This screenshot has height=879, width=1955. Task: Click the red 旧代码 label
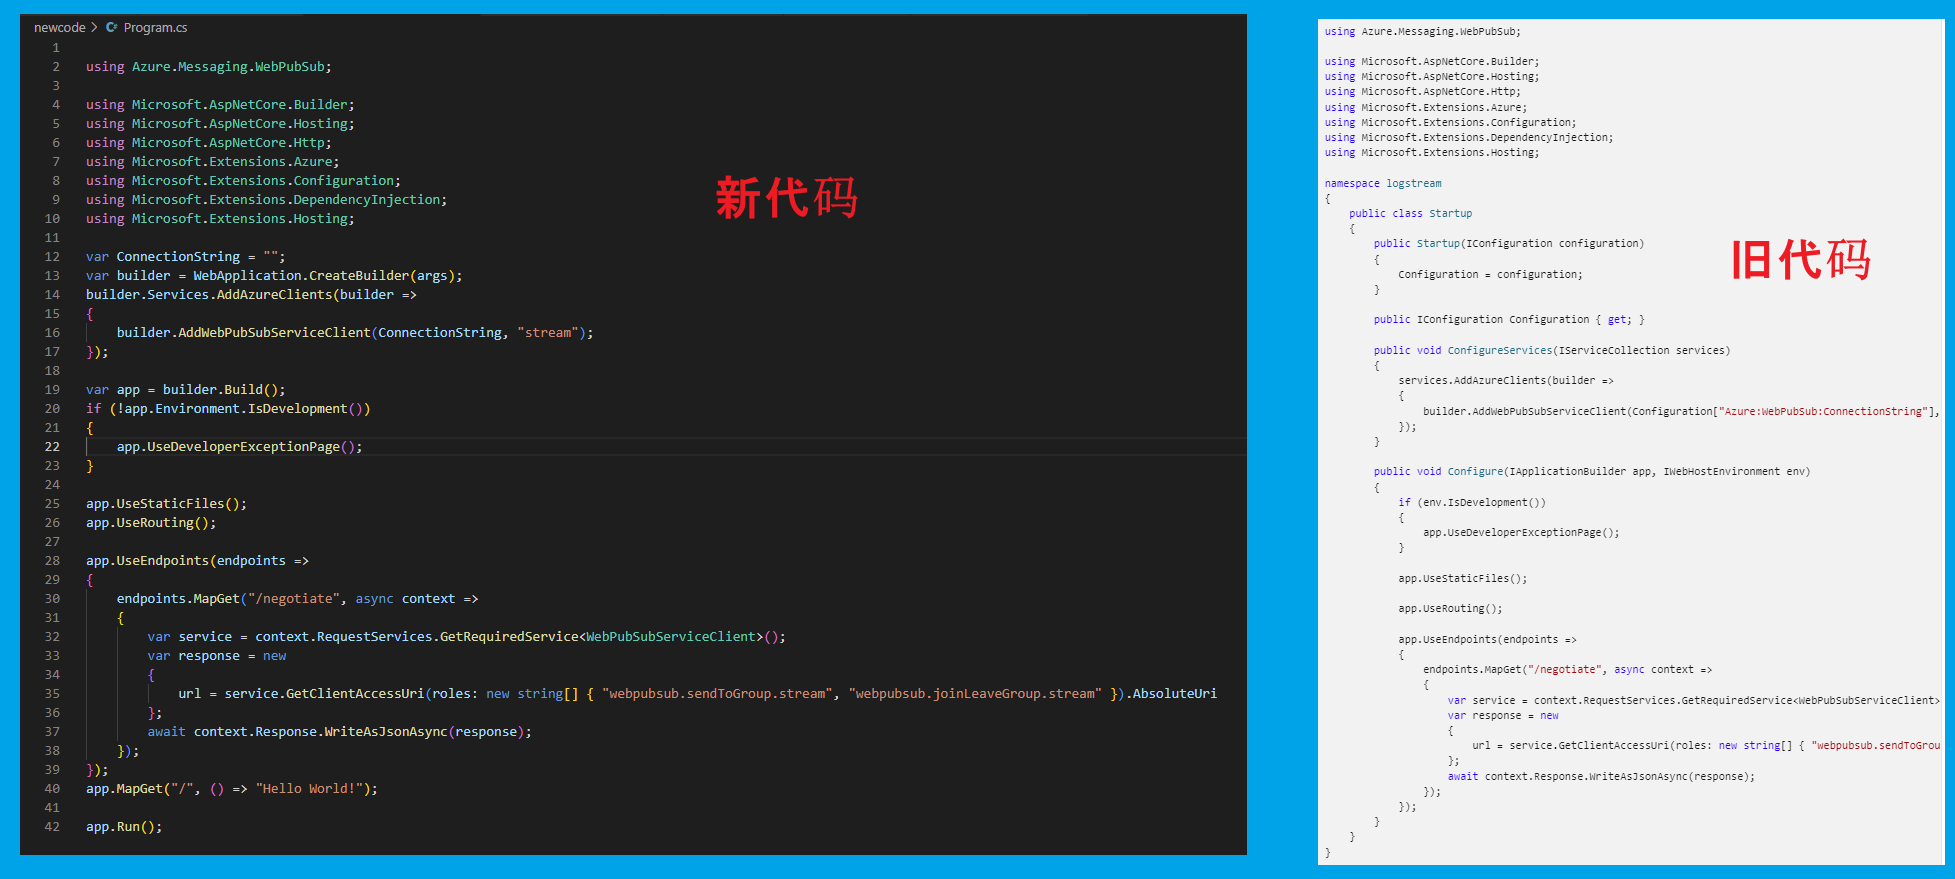coord(1800,260)
